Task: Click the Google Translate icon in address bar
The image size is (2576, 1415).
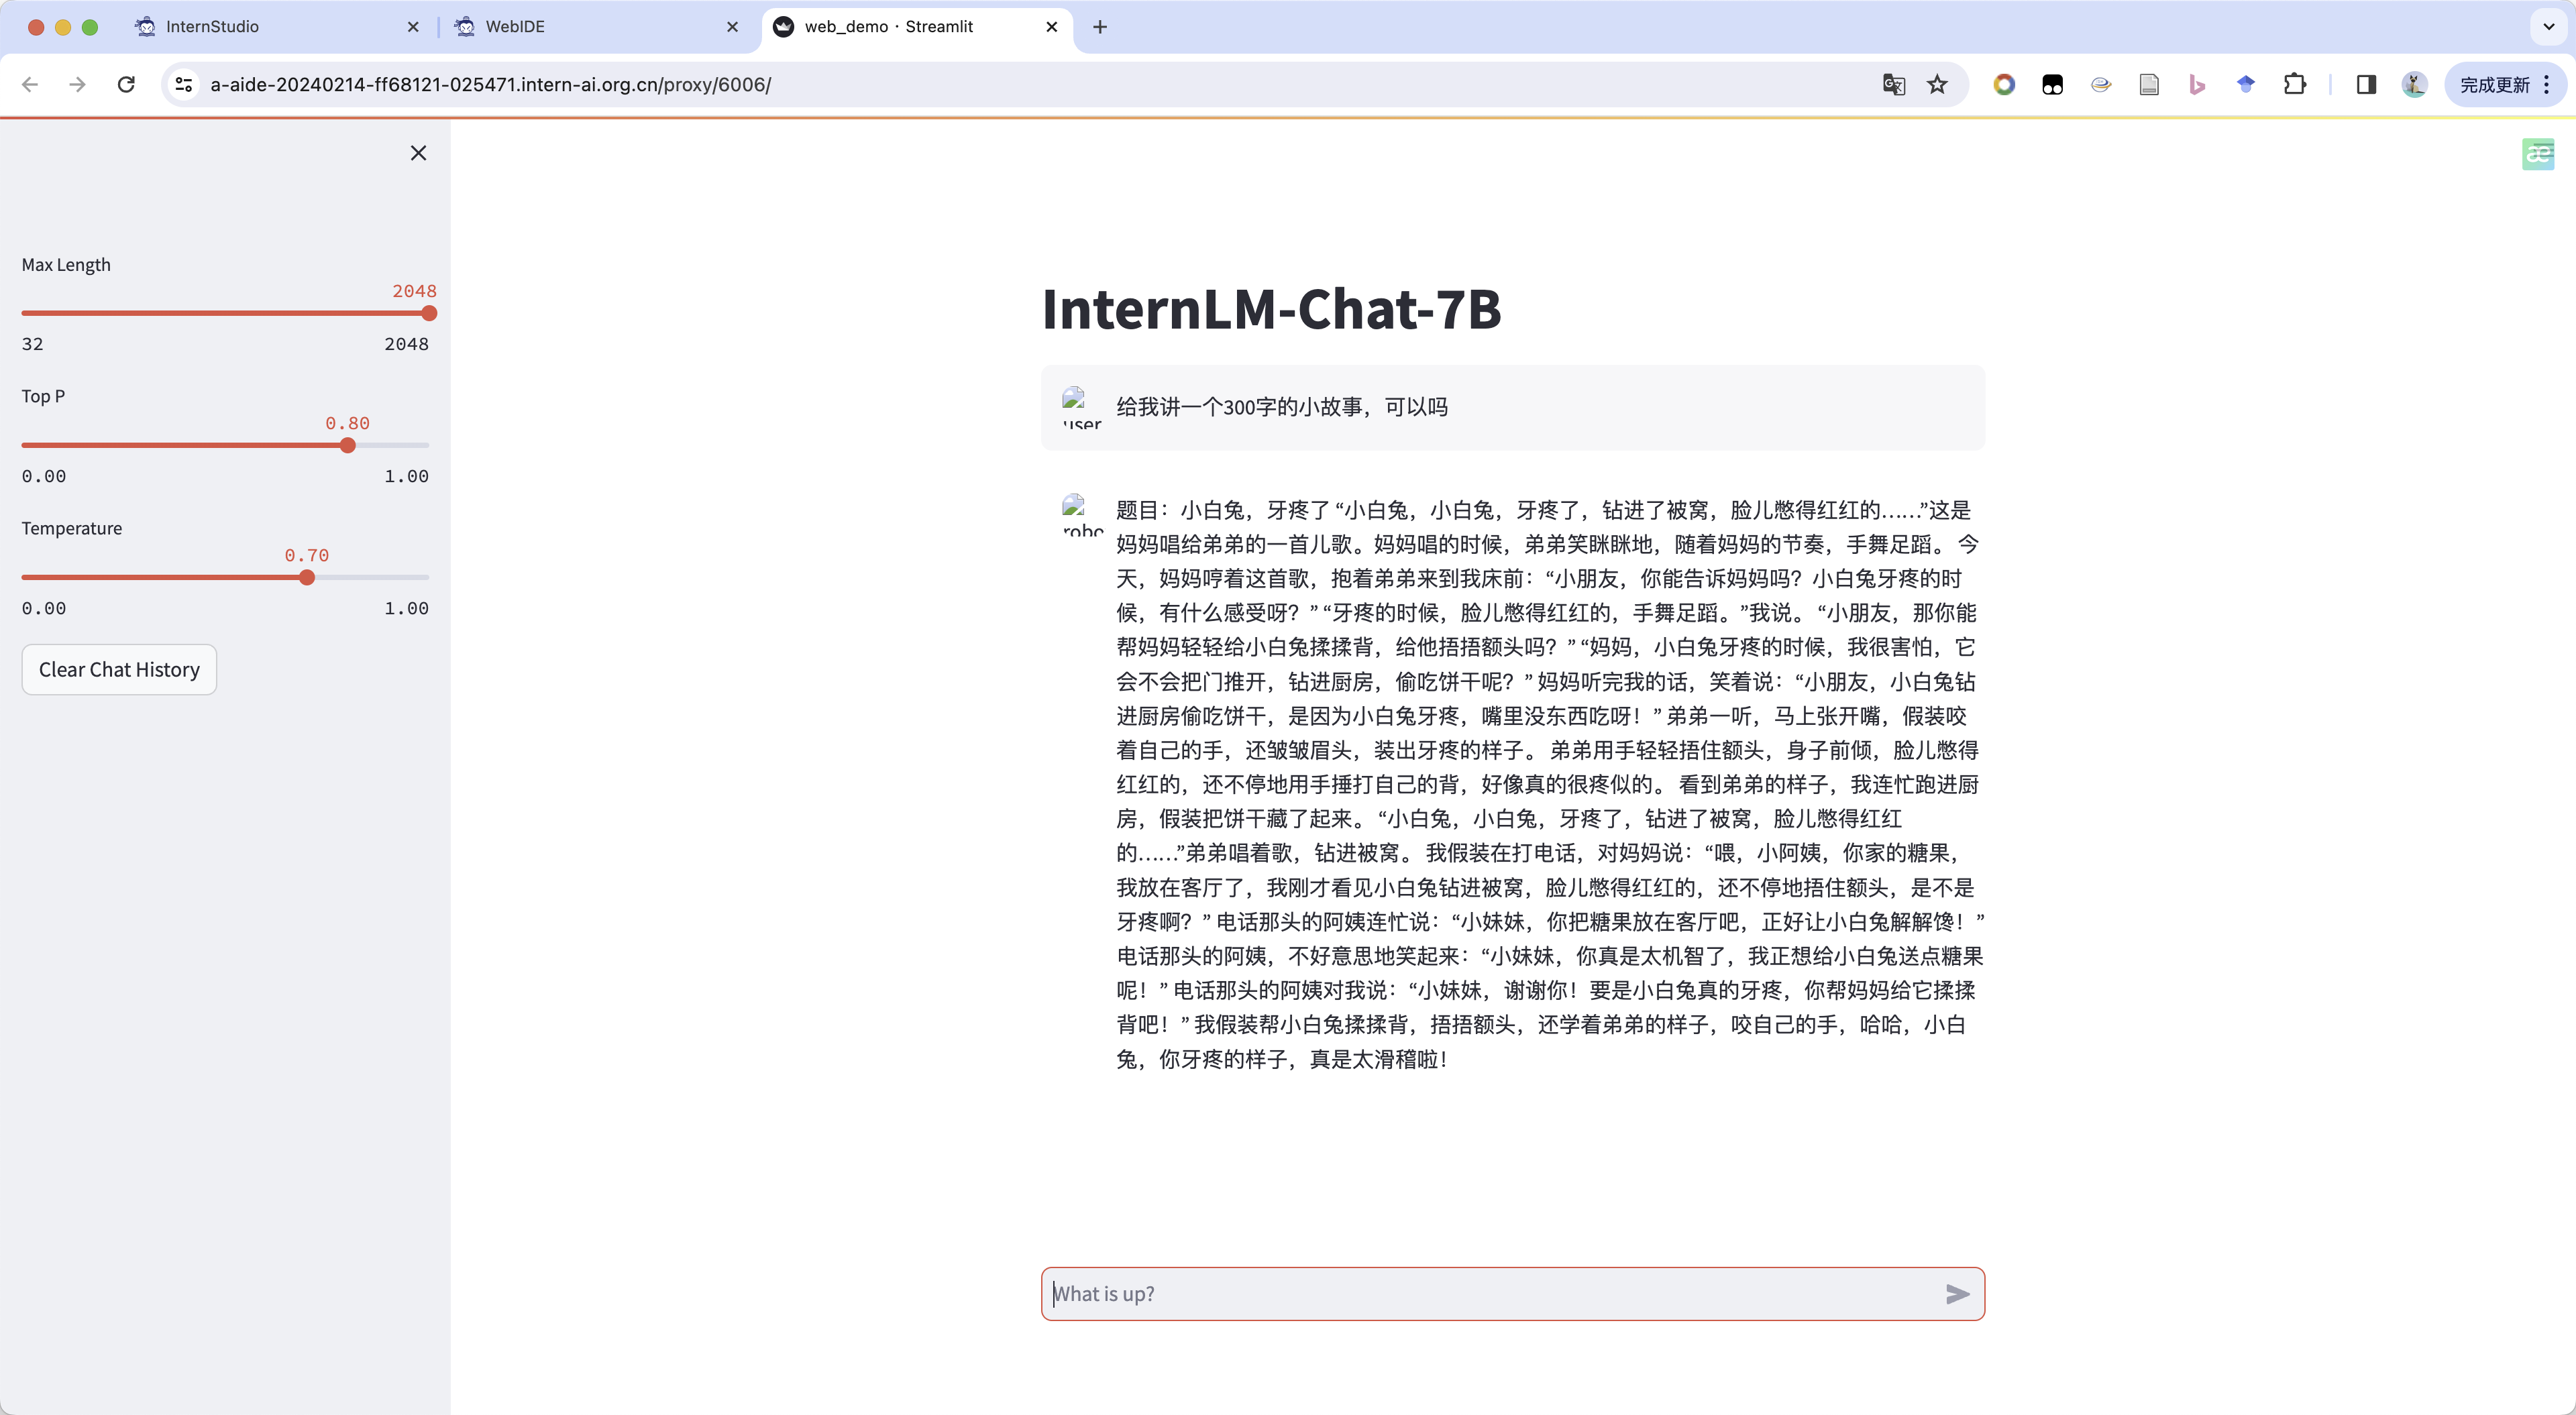Action: 1893,85
